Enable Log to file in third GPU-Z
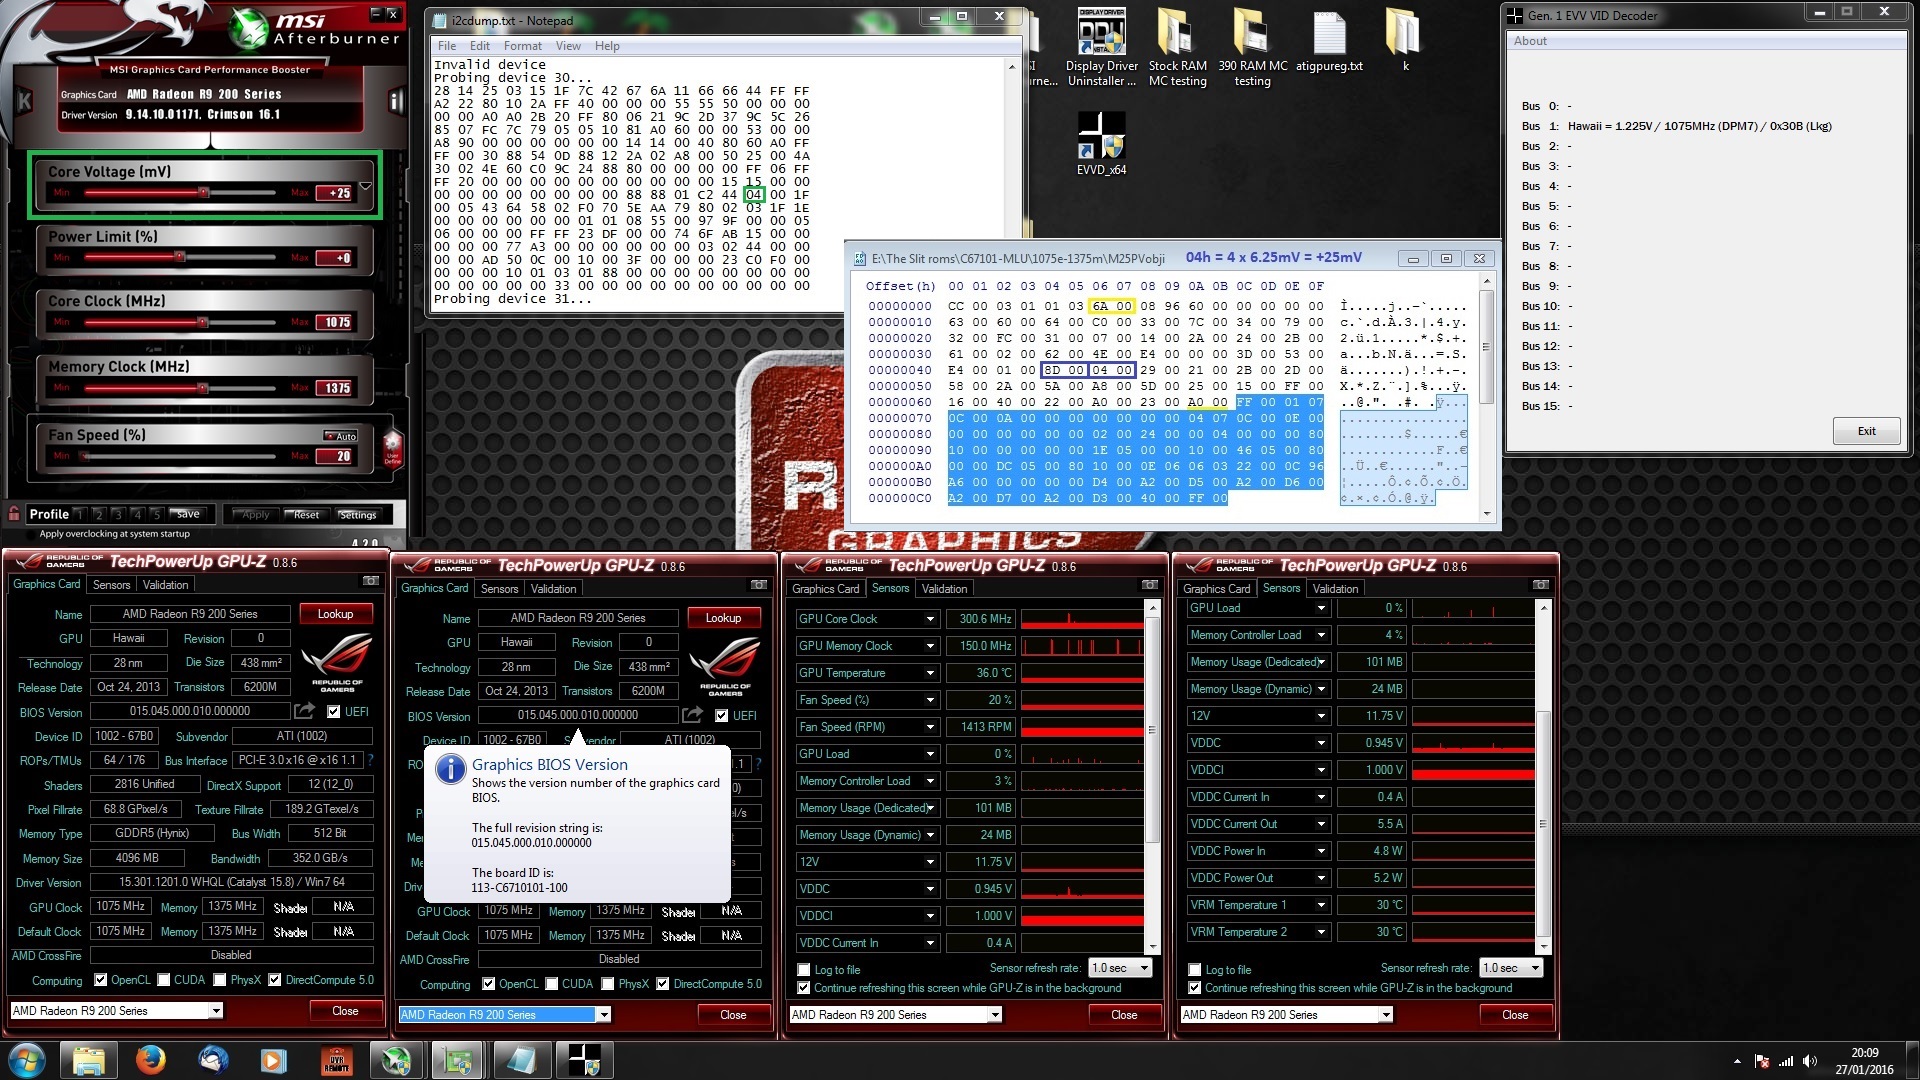 804,970
